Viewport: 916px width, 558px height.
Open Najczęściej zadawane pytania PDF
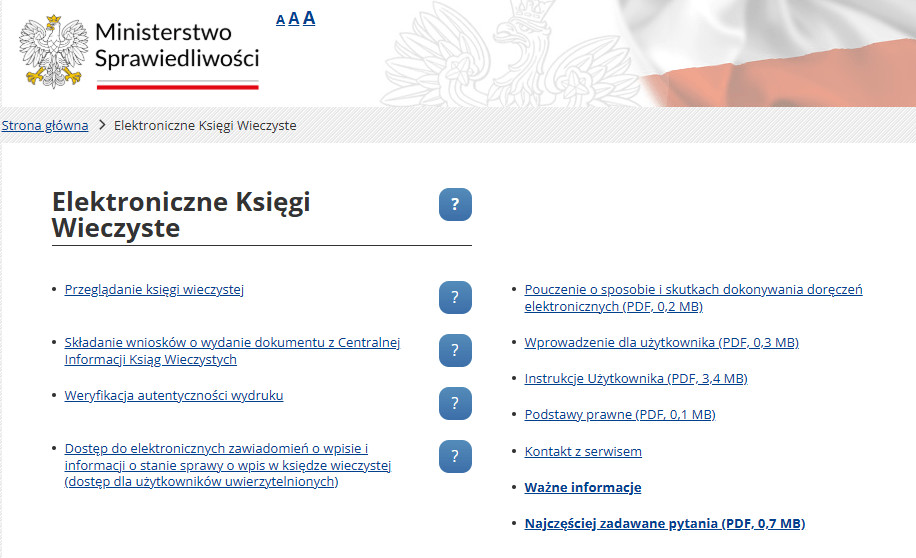tap(664, 524)
